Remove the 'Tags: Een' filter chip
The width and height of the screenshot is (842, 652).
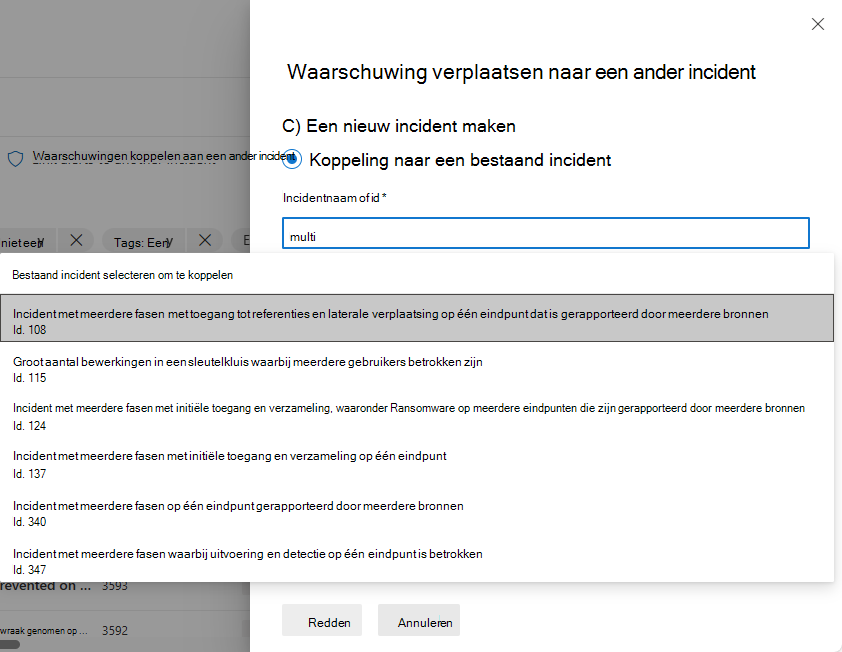(x=205, y=240)
